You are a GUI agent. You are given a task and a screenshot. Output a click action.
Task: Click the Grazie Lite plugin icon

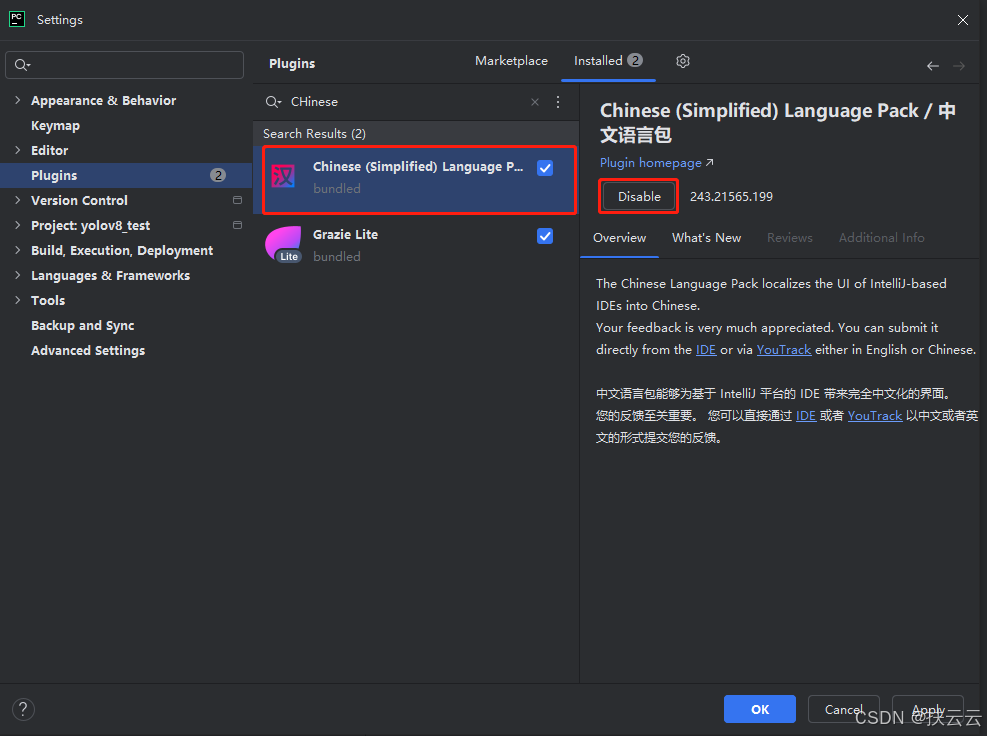283,244
